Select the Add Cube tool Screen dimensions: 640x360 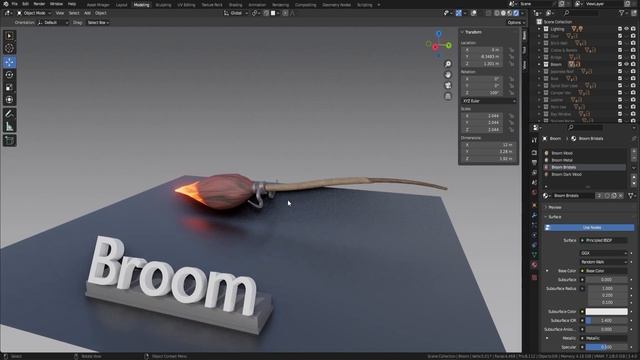[9, 140]
